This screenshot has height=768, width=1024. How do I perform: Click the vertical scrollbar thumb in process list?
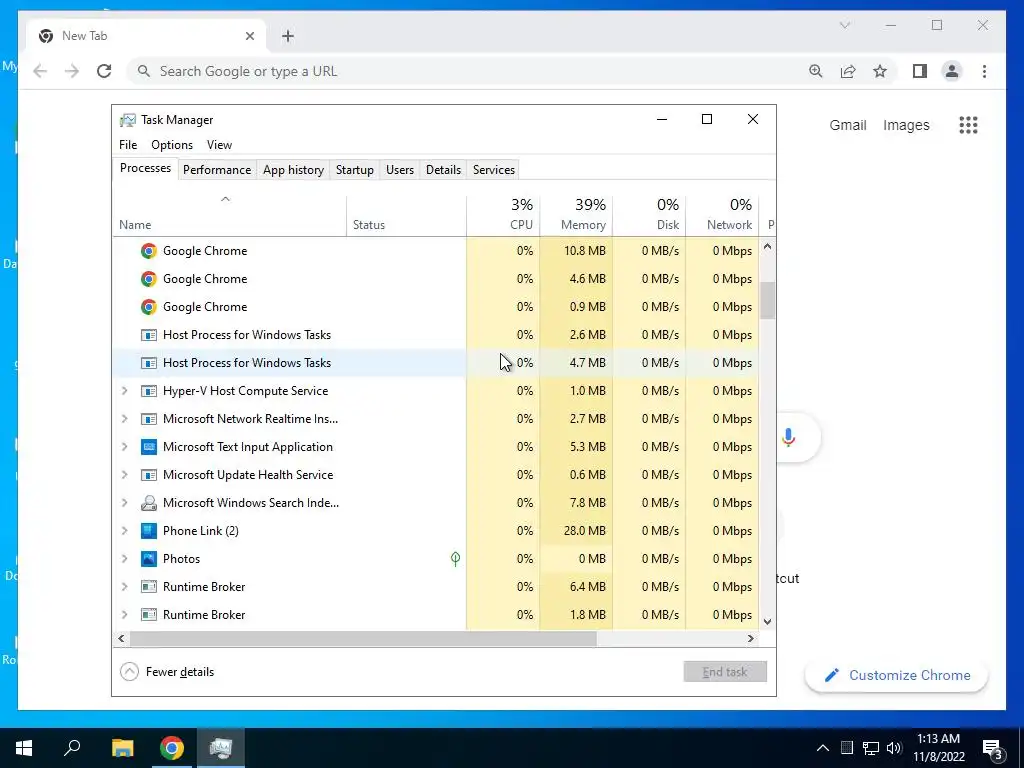click(x=767, y=300)
